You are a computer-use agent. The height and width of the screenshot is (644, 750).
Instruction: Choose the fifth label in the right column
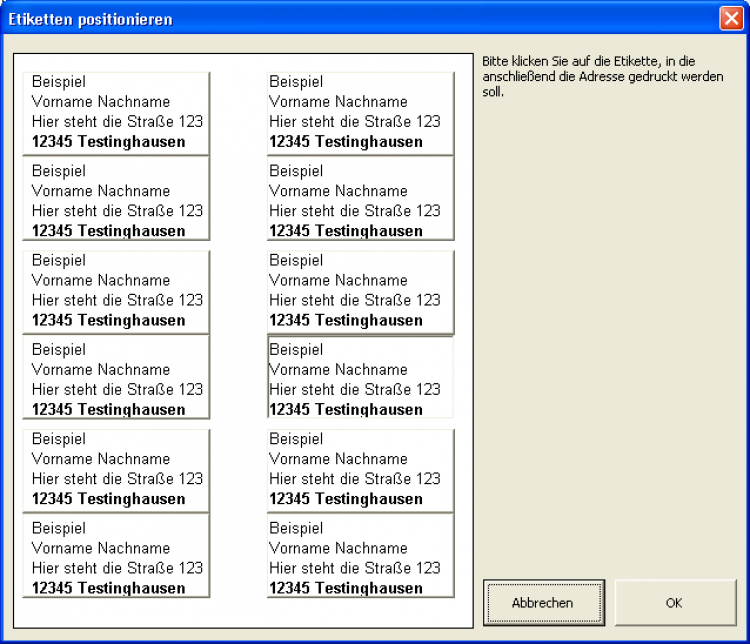(360, 469)
